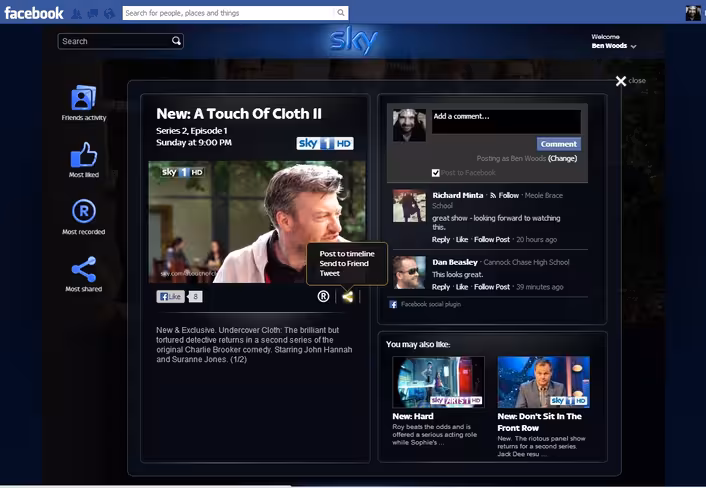Open Don't Sit In The Front Row thumbnail
The height and width of the screenshot is (488, 706).
click(x=543, y=382)
